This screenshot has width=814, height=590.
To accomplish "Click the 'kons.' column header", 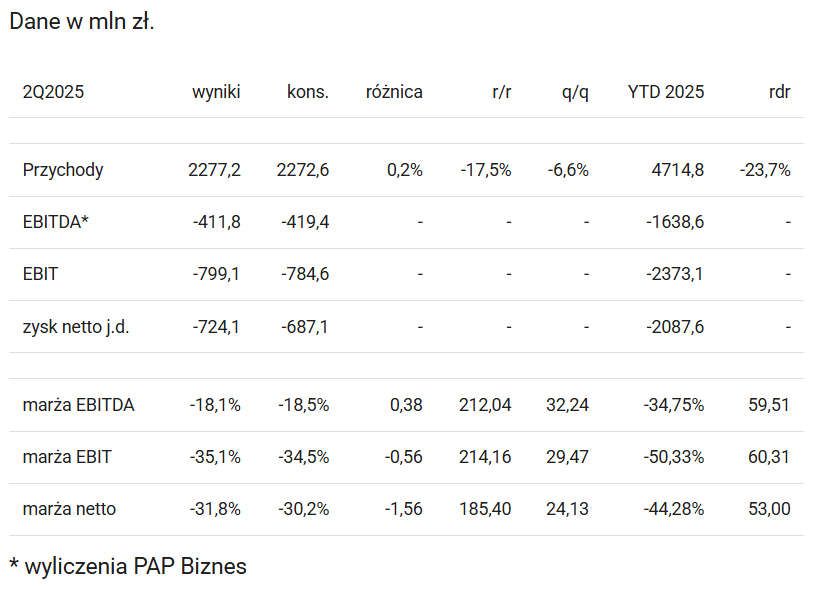I will [x=307, y=92].
